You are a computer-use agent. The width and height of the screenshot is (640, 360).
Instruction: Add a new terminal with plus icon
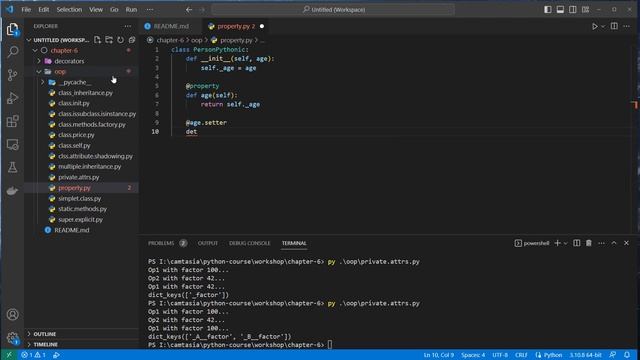pyautogui.click(x=557, y=243)
